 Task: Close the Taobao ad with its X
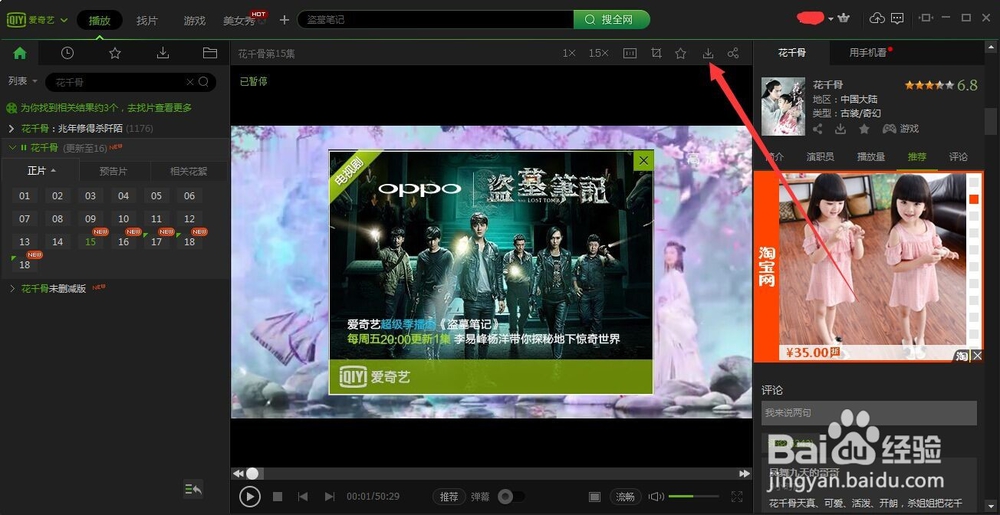point(977,356)
